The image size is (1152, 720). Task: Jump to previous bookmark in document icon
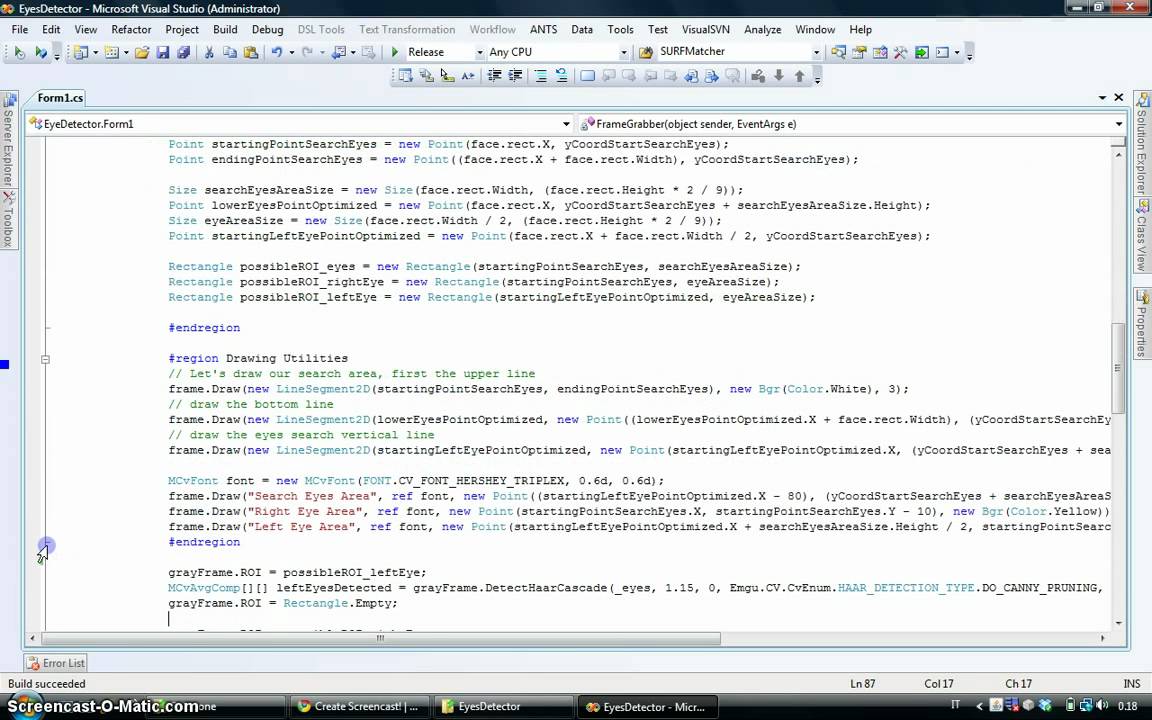tap(691, 75)
